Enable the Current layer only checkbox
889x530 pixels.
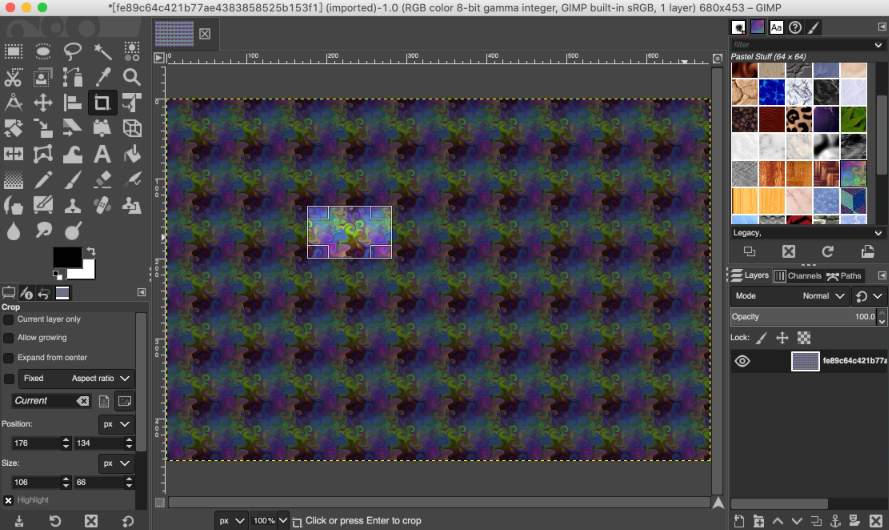(9, 319)
